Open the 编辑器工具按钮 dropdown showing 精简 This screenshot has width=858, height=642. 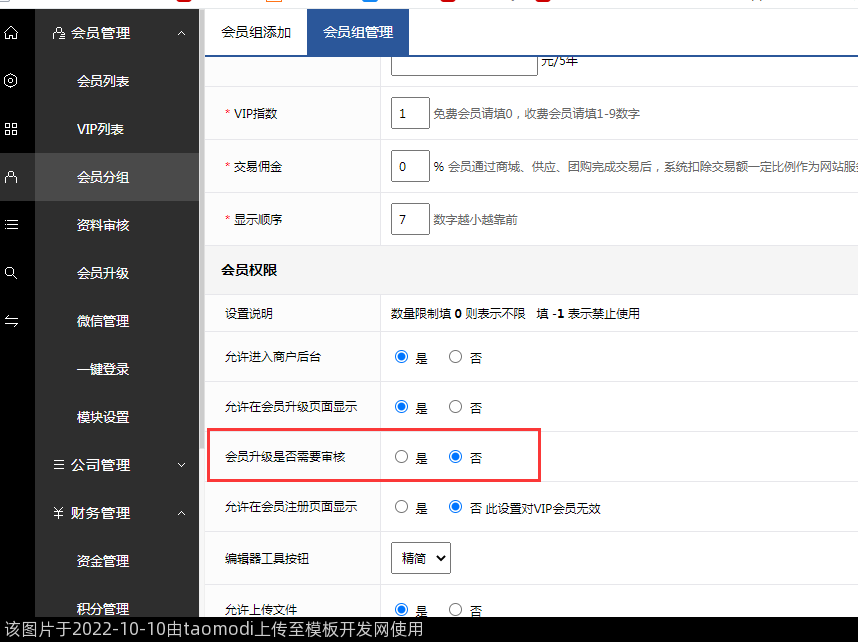[420, 558]
